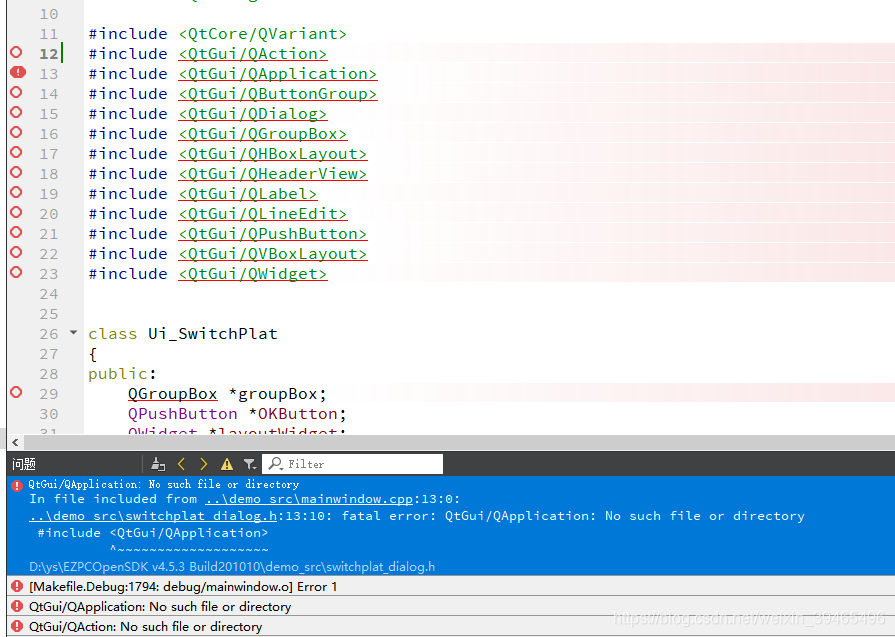Click the QPushButton type on line 30
895x637 pixels.
pyautogui.click(x=183, y=414)
